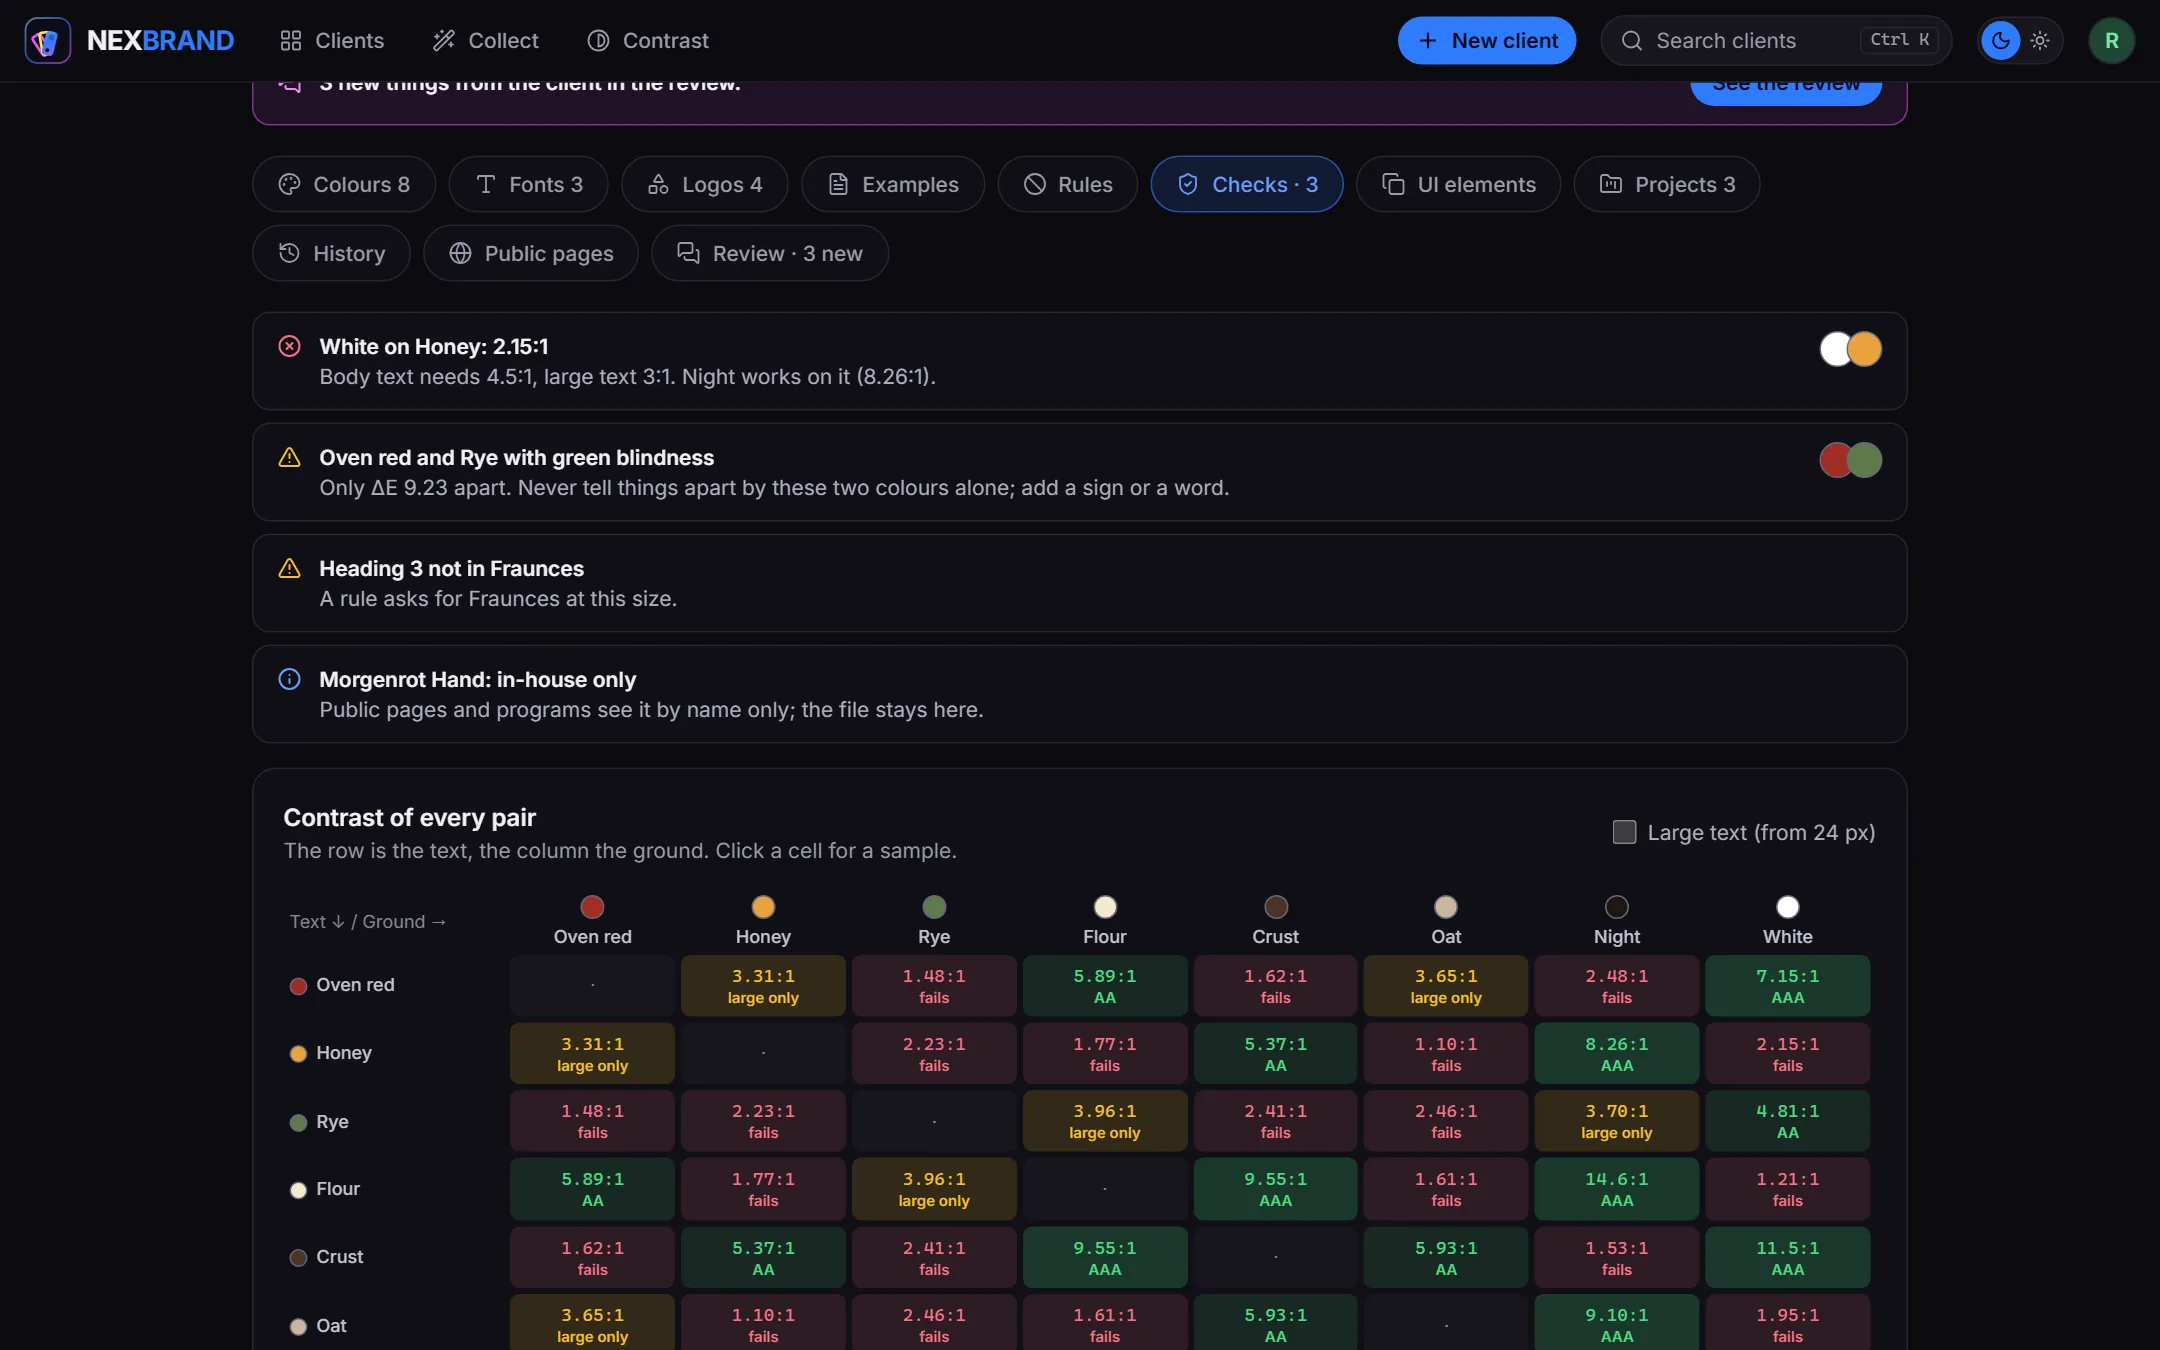Click the warning triangle on Oven red and Rye
Viewport: 2160px width, 1350px height.
289,458
